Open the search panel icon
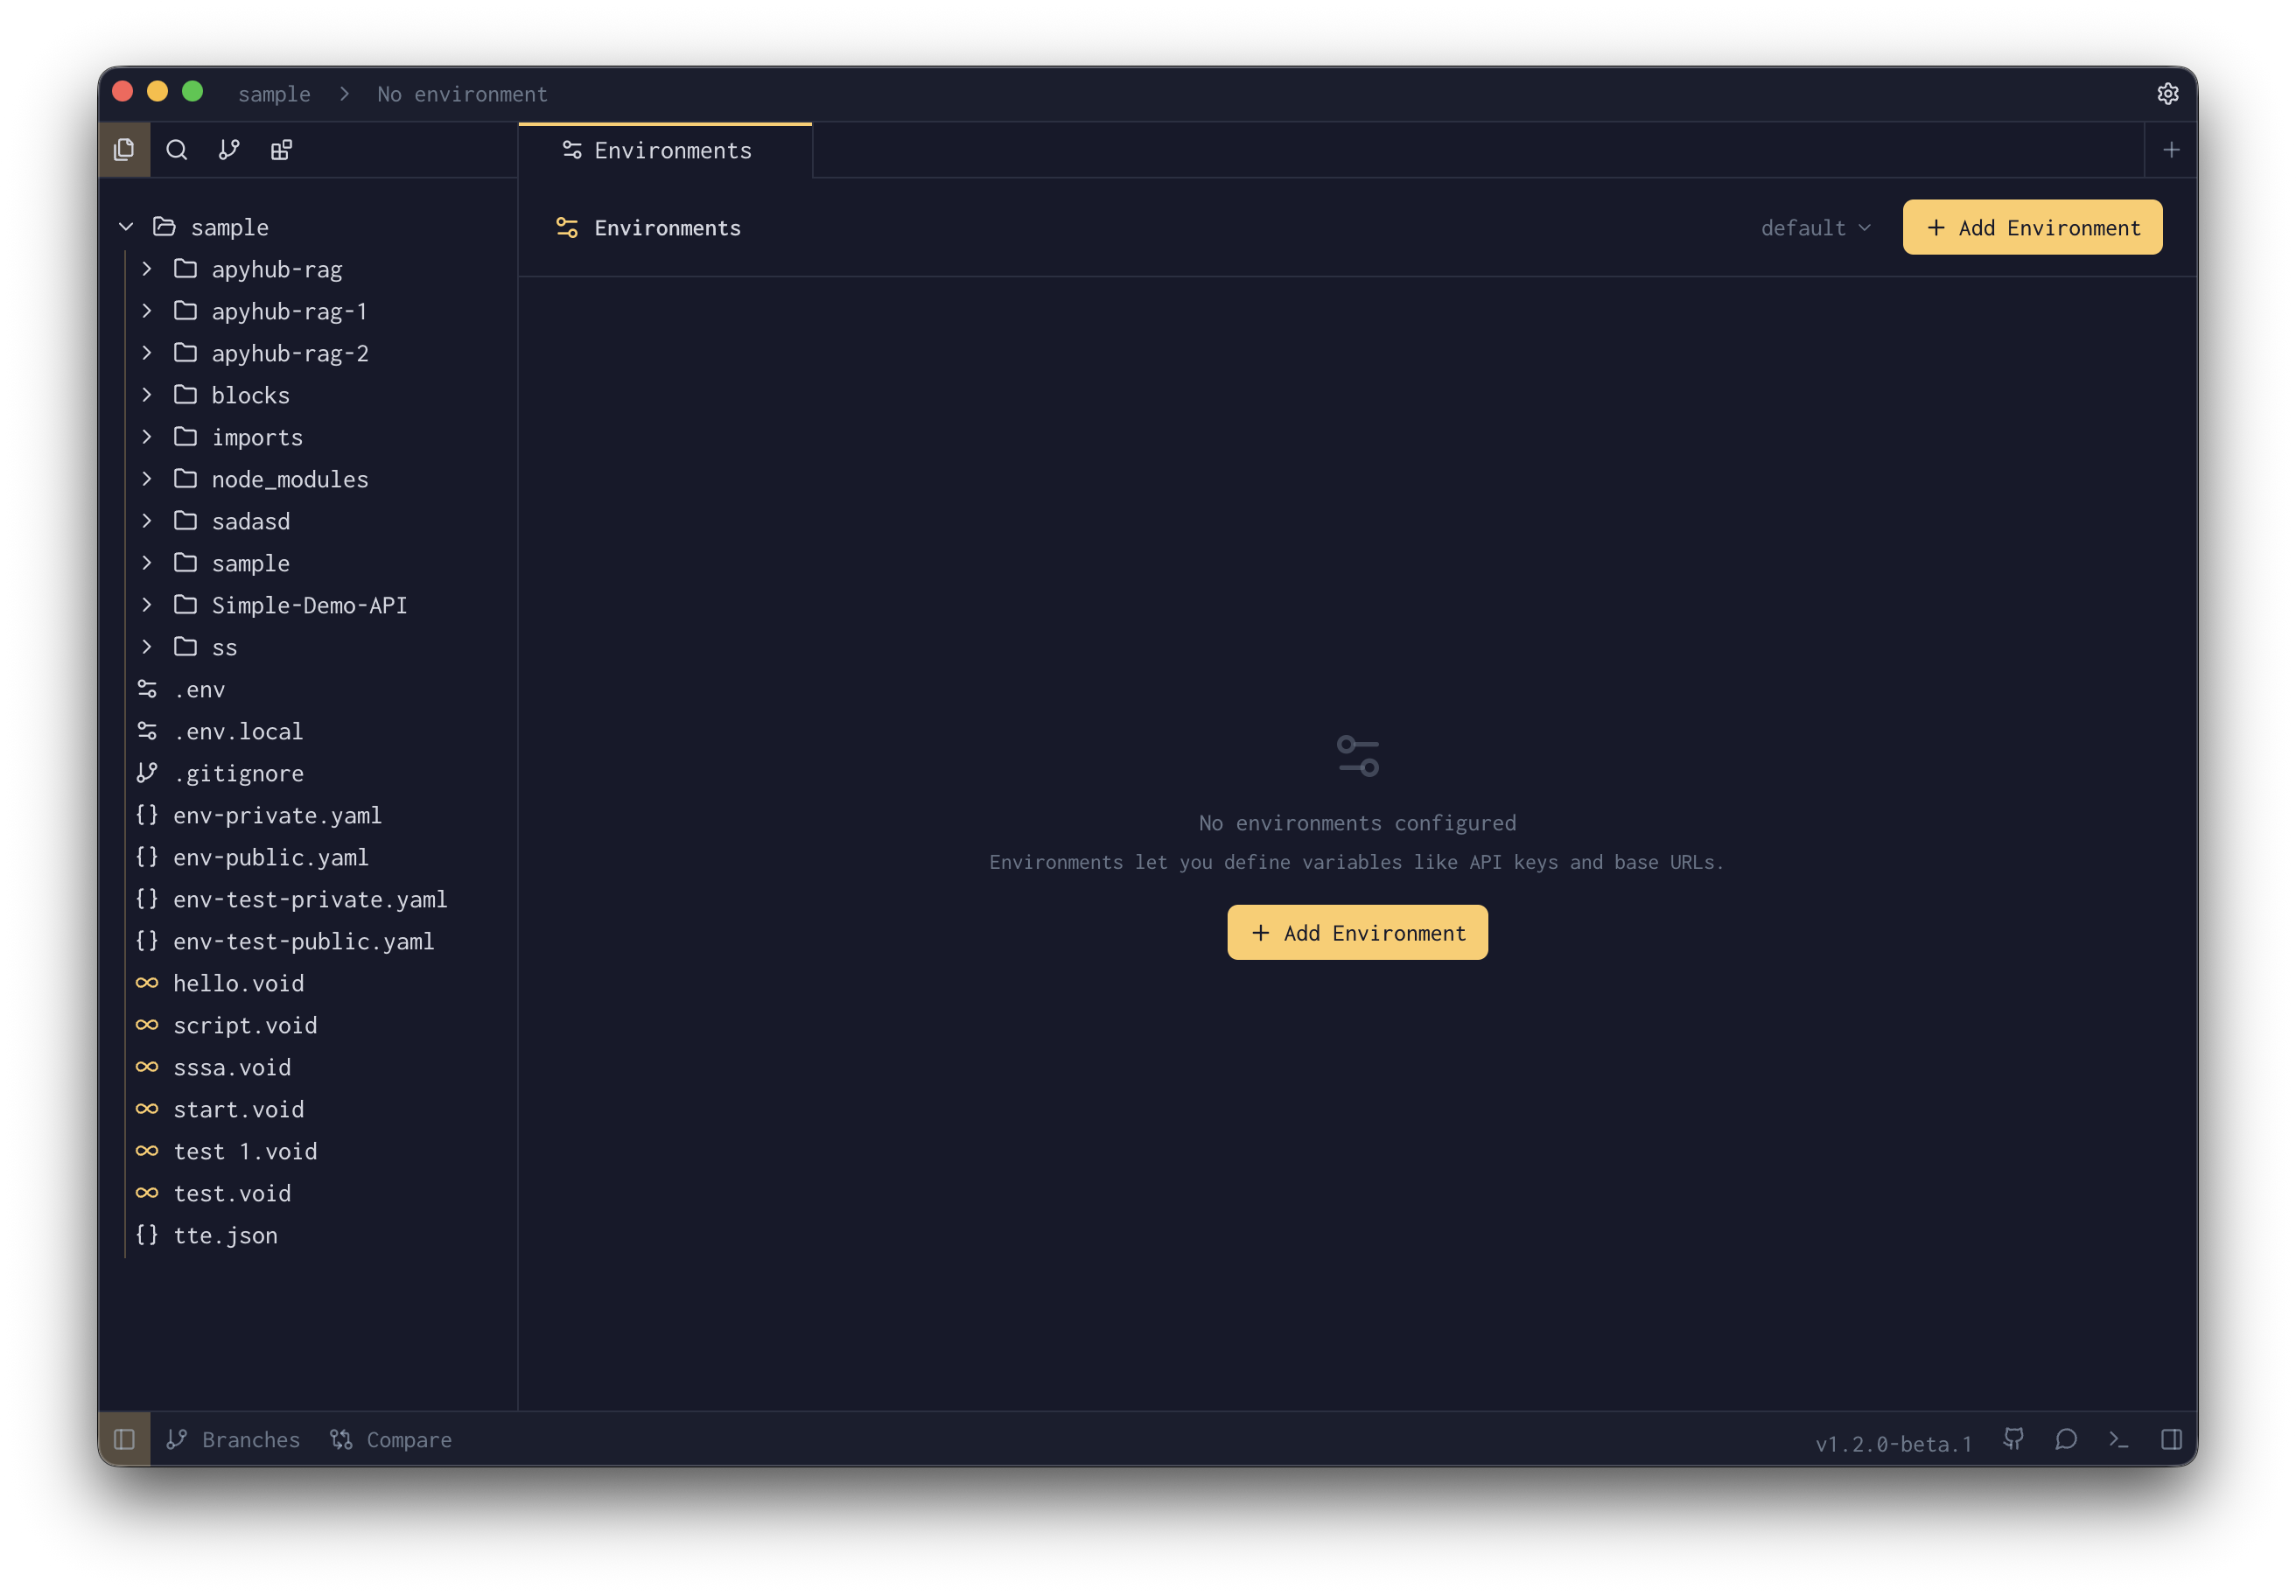The image size is (2296, 1596). click(177, 150)
